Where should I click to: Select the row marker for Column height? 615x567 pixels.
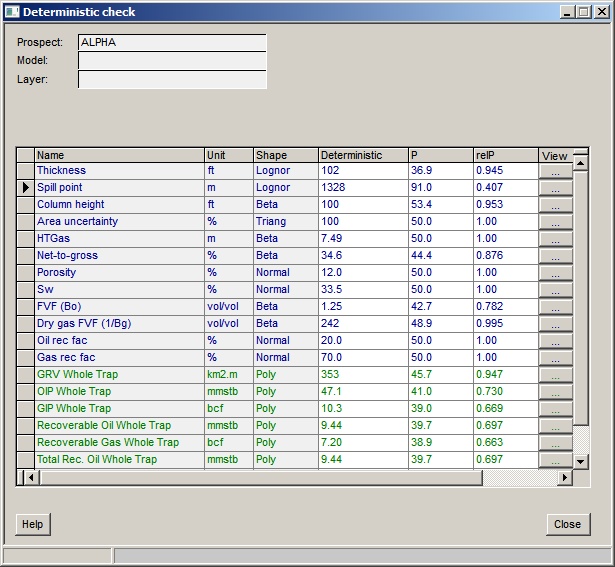coord(26,205)
